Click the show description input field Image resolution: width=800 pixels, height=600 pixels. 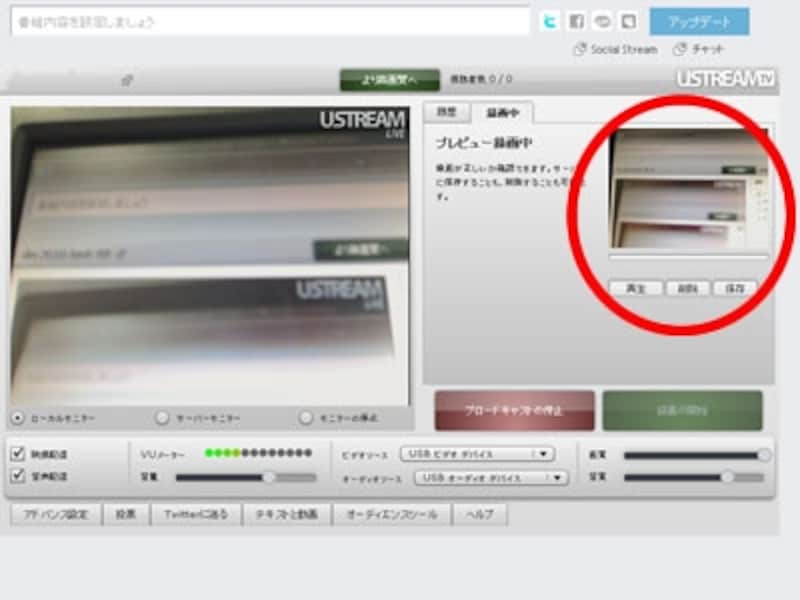coord(270,22)
